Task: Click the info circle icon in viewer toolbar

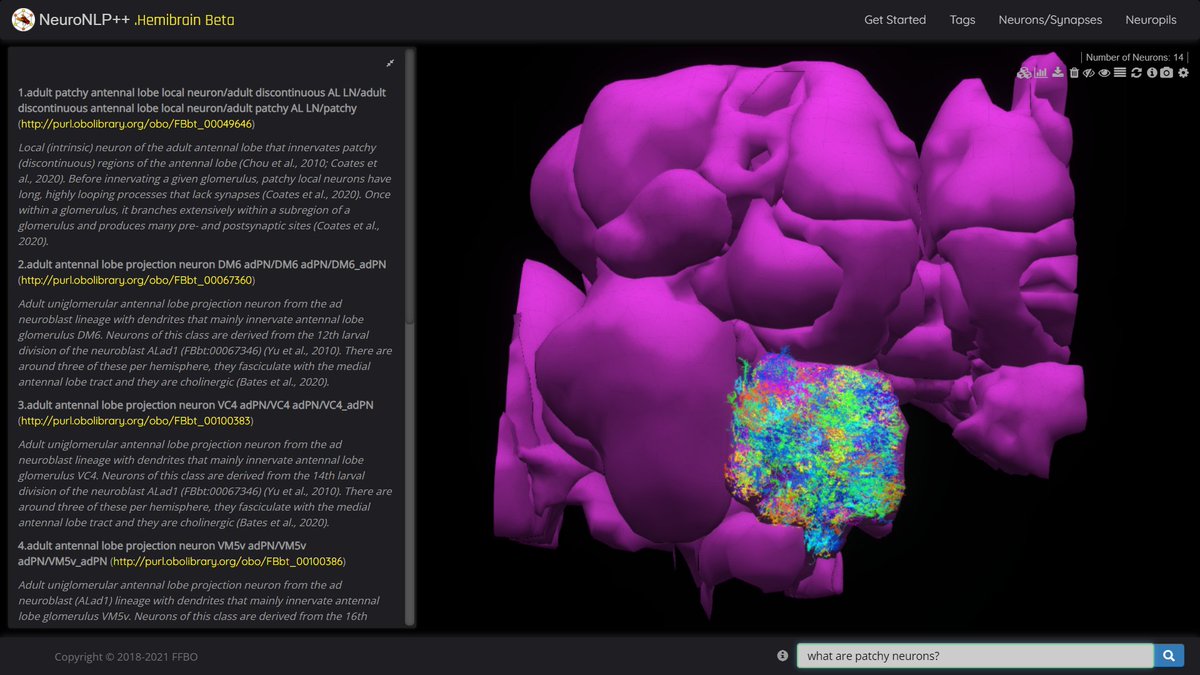Action: pos(1152,73)
